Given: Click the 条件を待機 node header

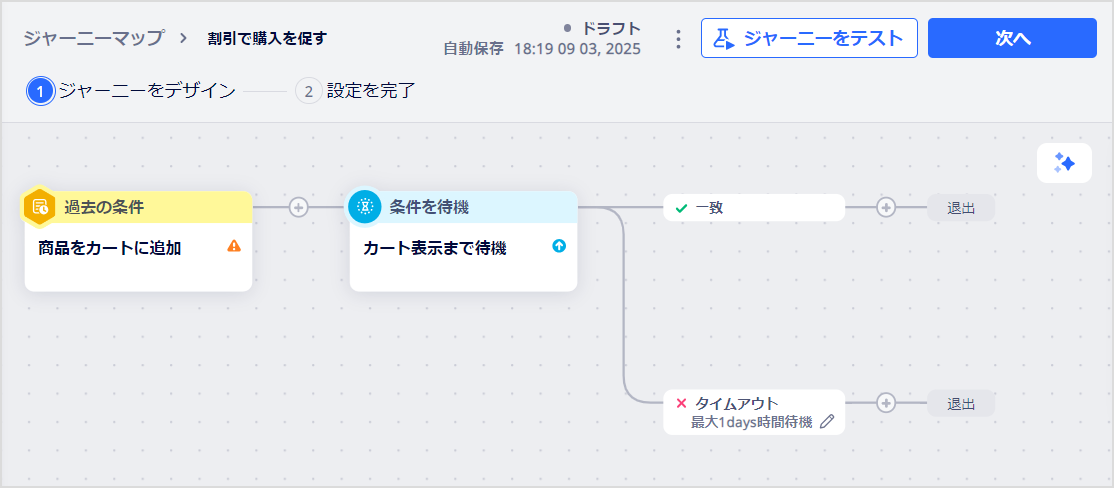Looking at the screenshot, I should (x=463, y=207).
